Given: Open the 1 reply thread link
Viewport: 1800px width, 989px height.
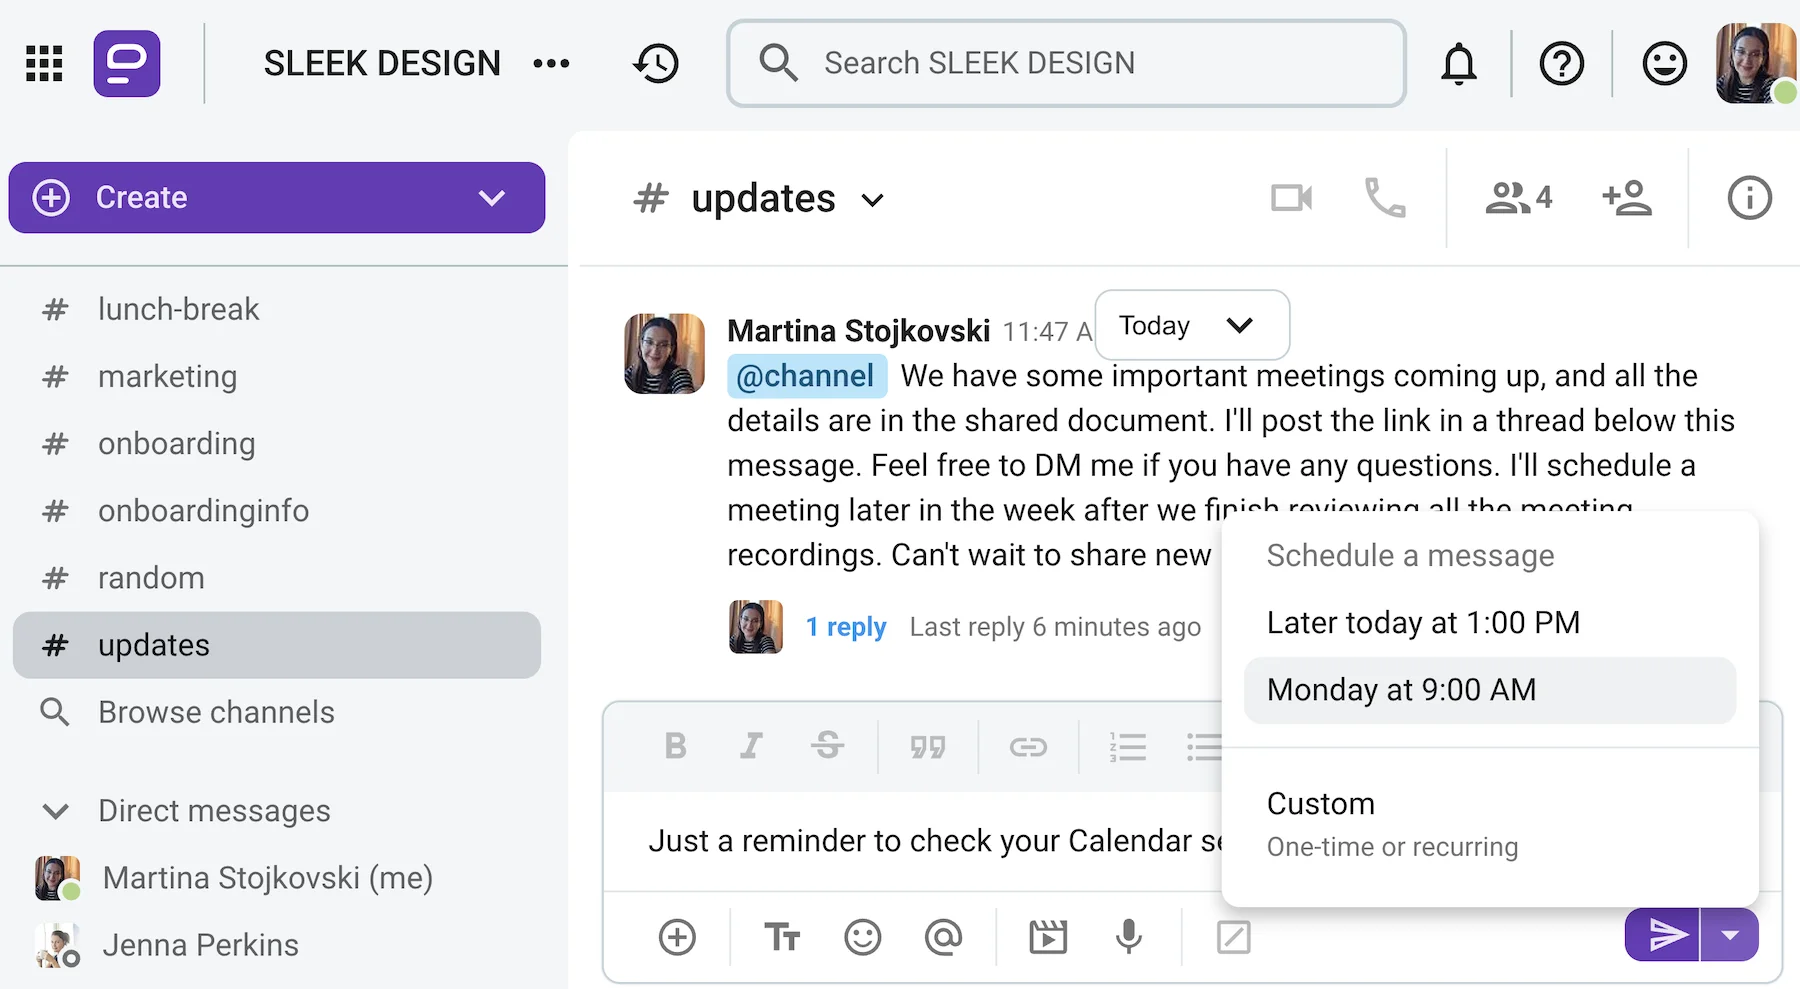Looking at the screenshot, I should pos(846,627).
